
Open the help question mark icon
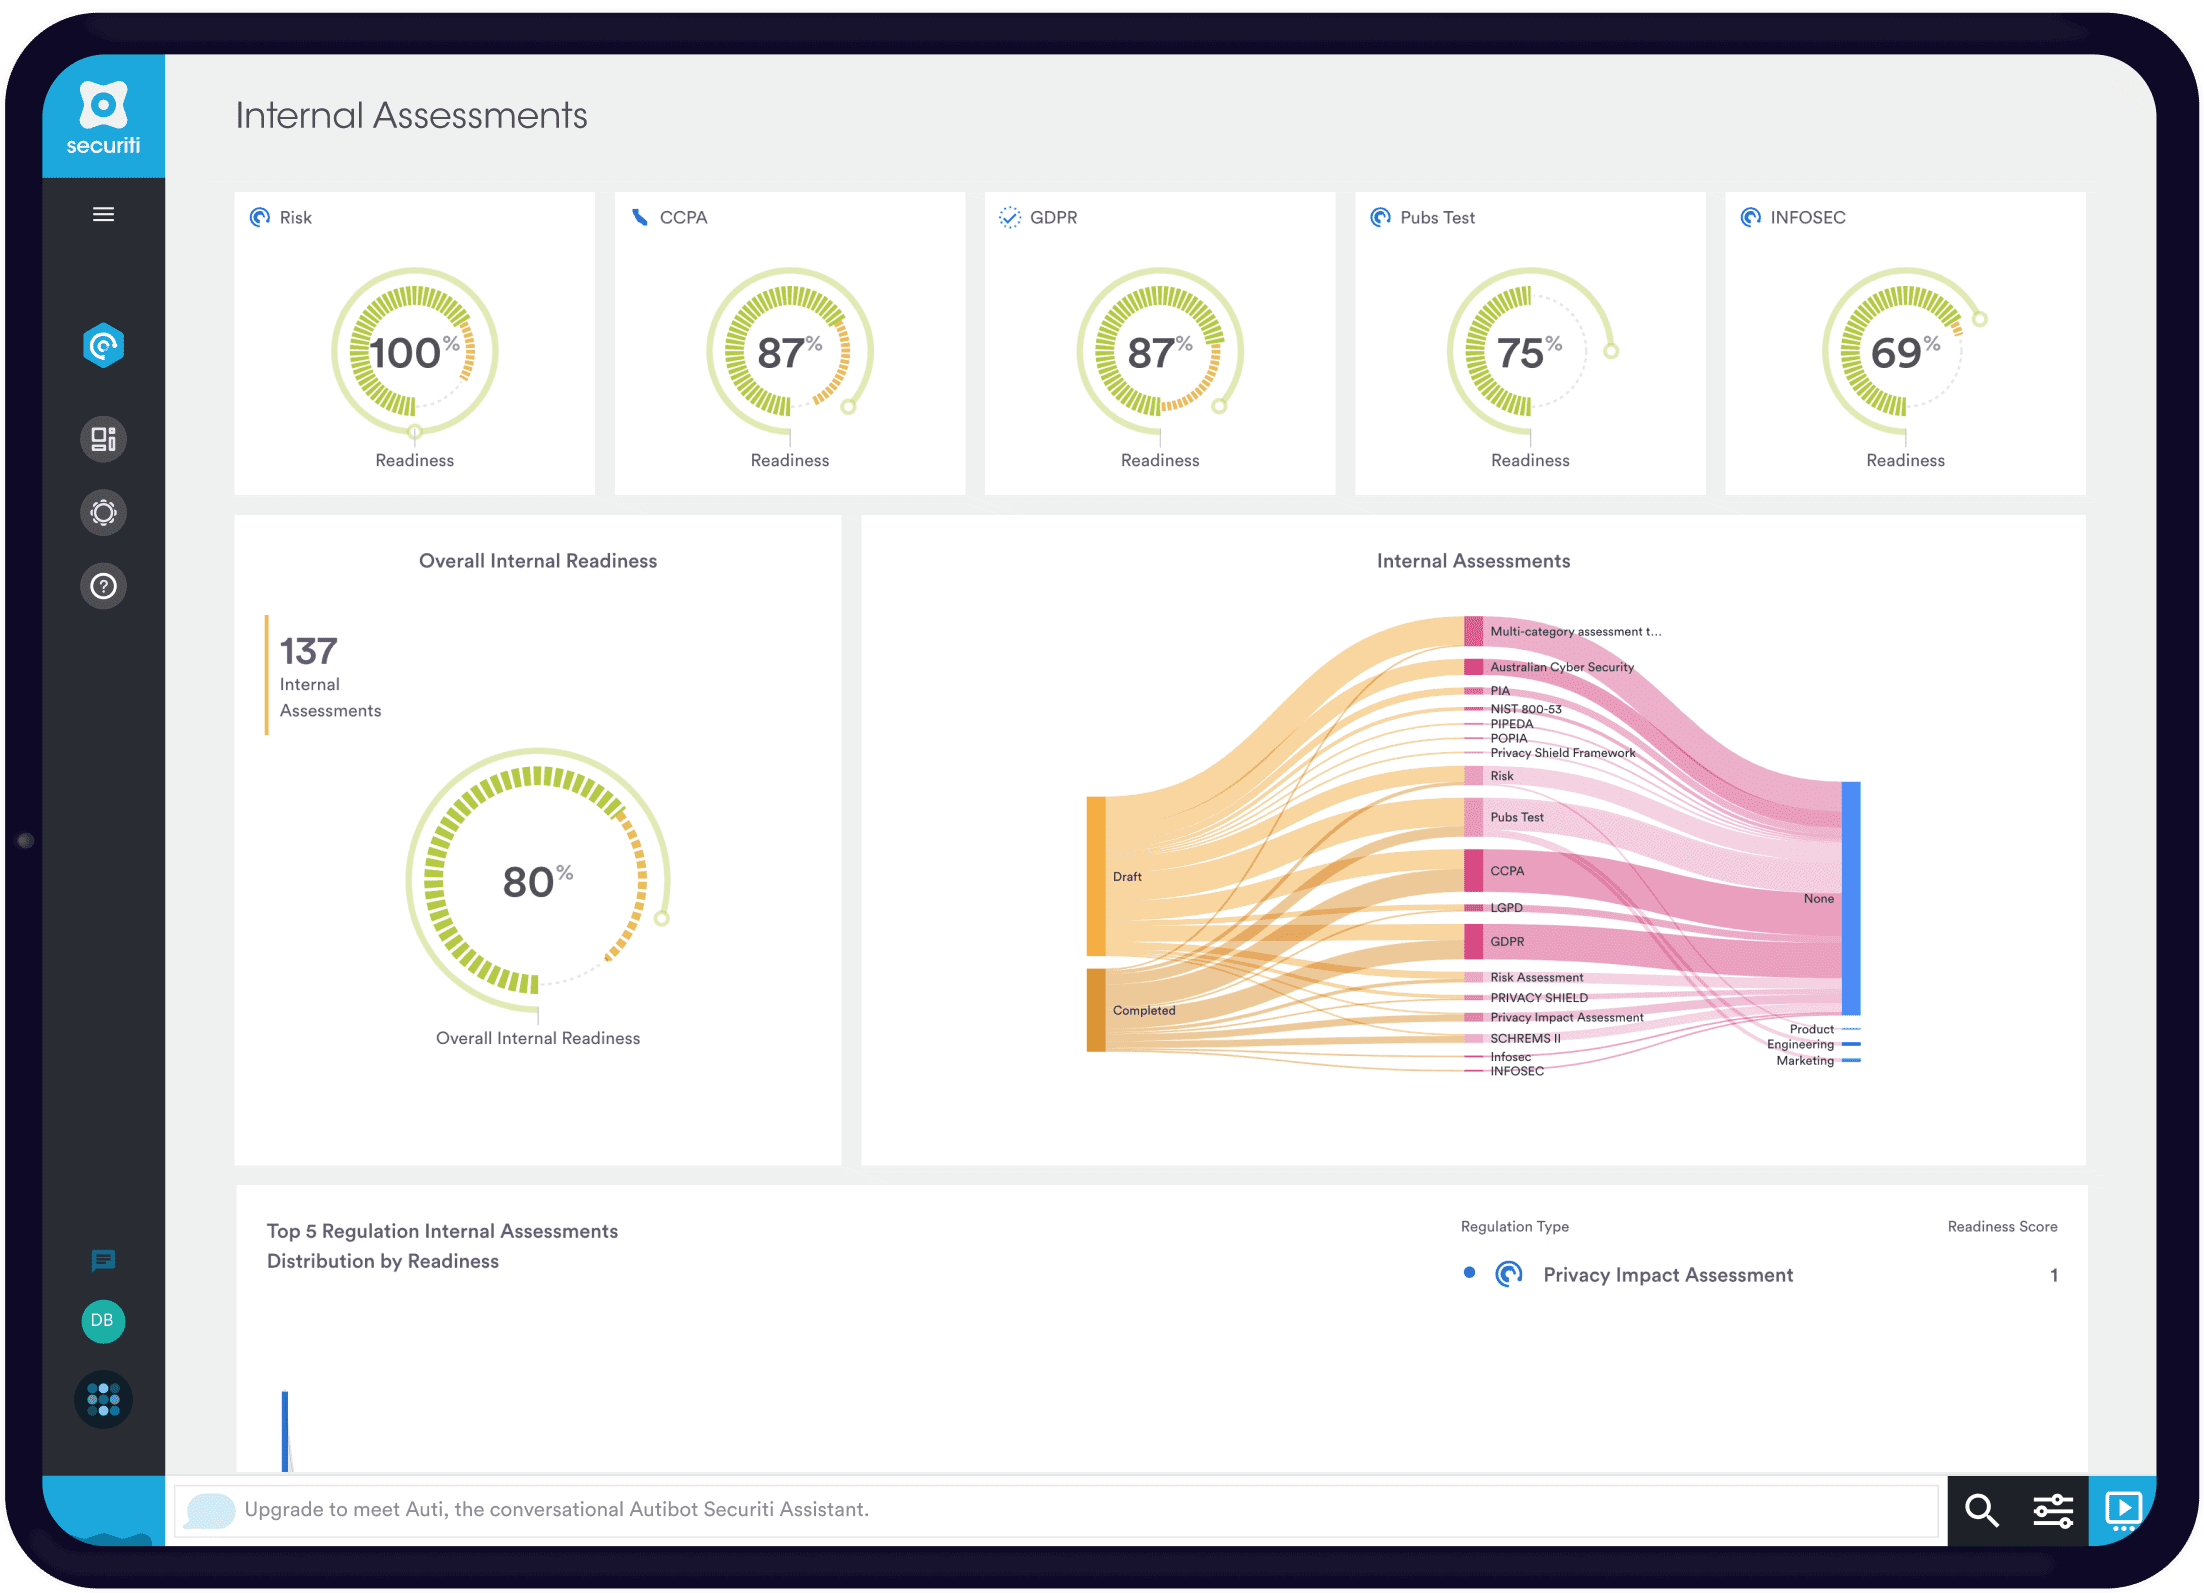click(x=103, y=586)
